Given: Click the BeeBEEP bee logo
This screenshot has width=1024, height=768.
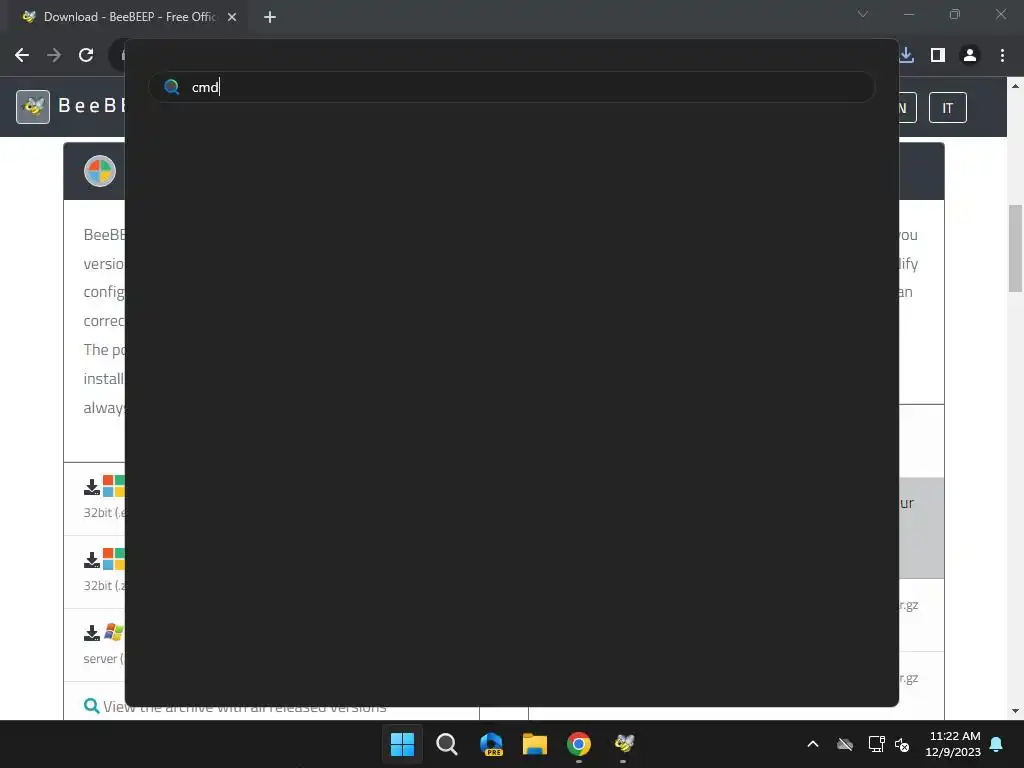Looking at the screenshot, I should coord(33,107).
